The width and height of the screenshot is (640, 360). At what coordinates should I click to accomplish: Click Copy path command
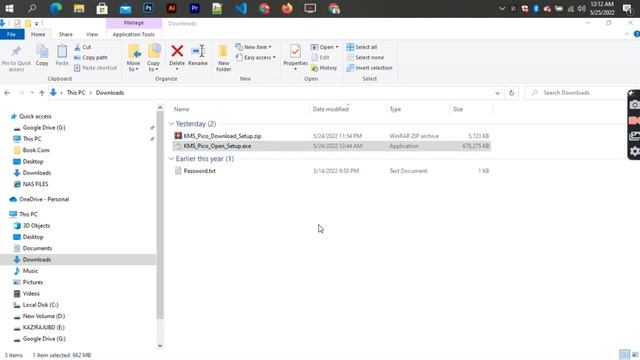pos(91,58)
